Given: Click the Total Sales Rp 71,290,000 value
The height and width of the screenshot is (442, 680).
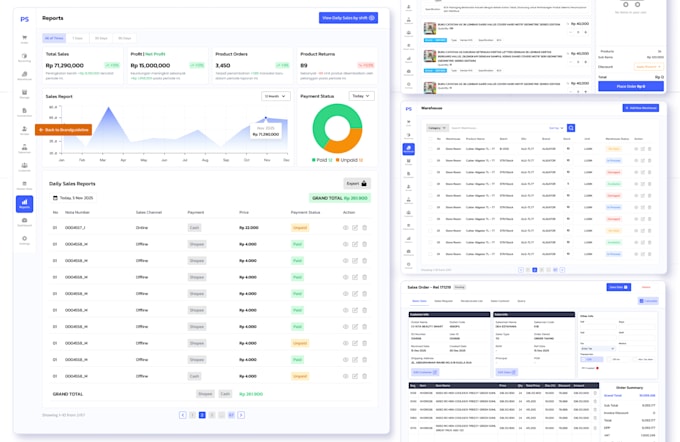Looking at the screenshot, I should pyautogui.click(x=65, y=65).
